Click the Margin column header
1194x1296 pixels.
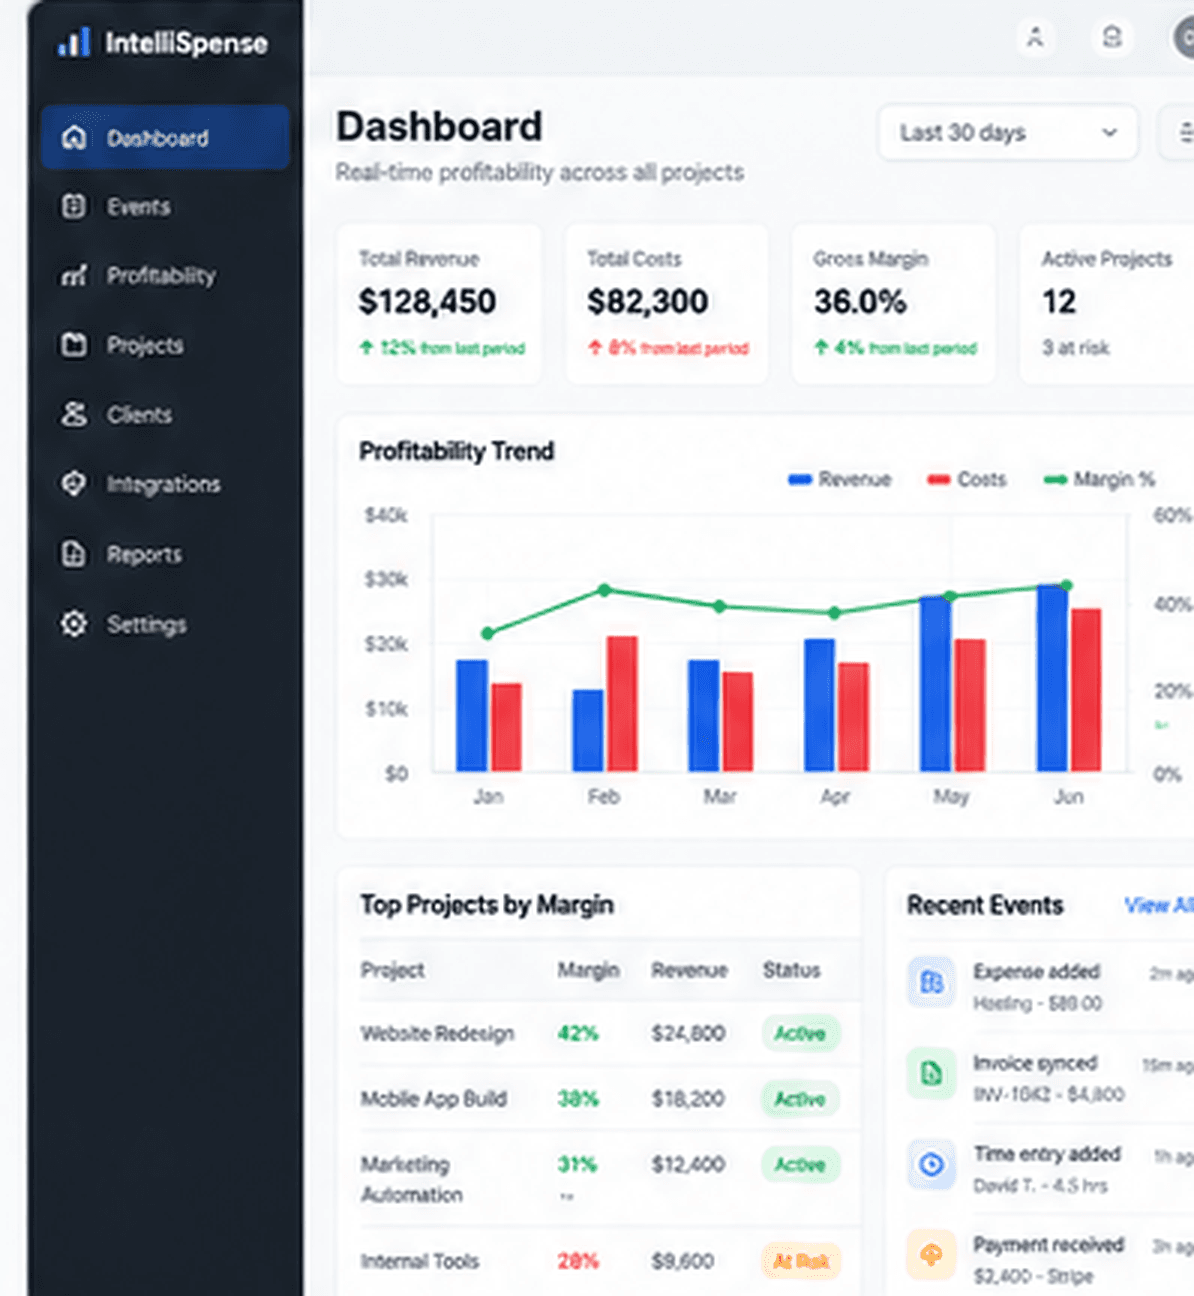tap(588, 969)
